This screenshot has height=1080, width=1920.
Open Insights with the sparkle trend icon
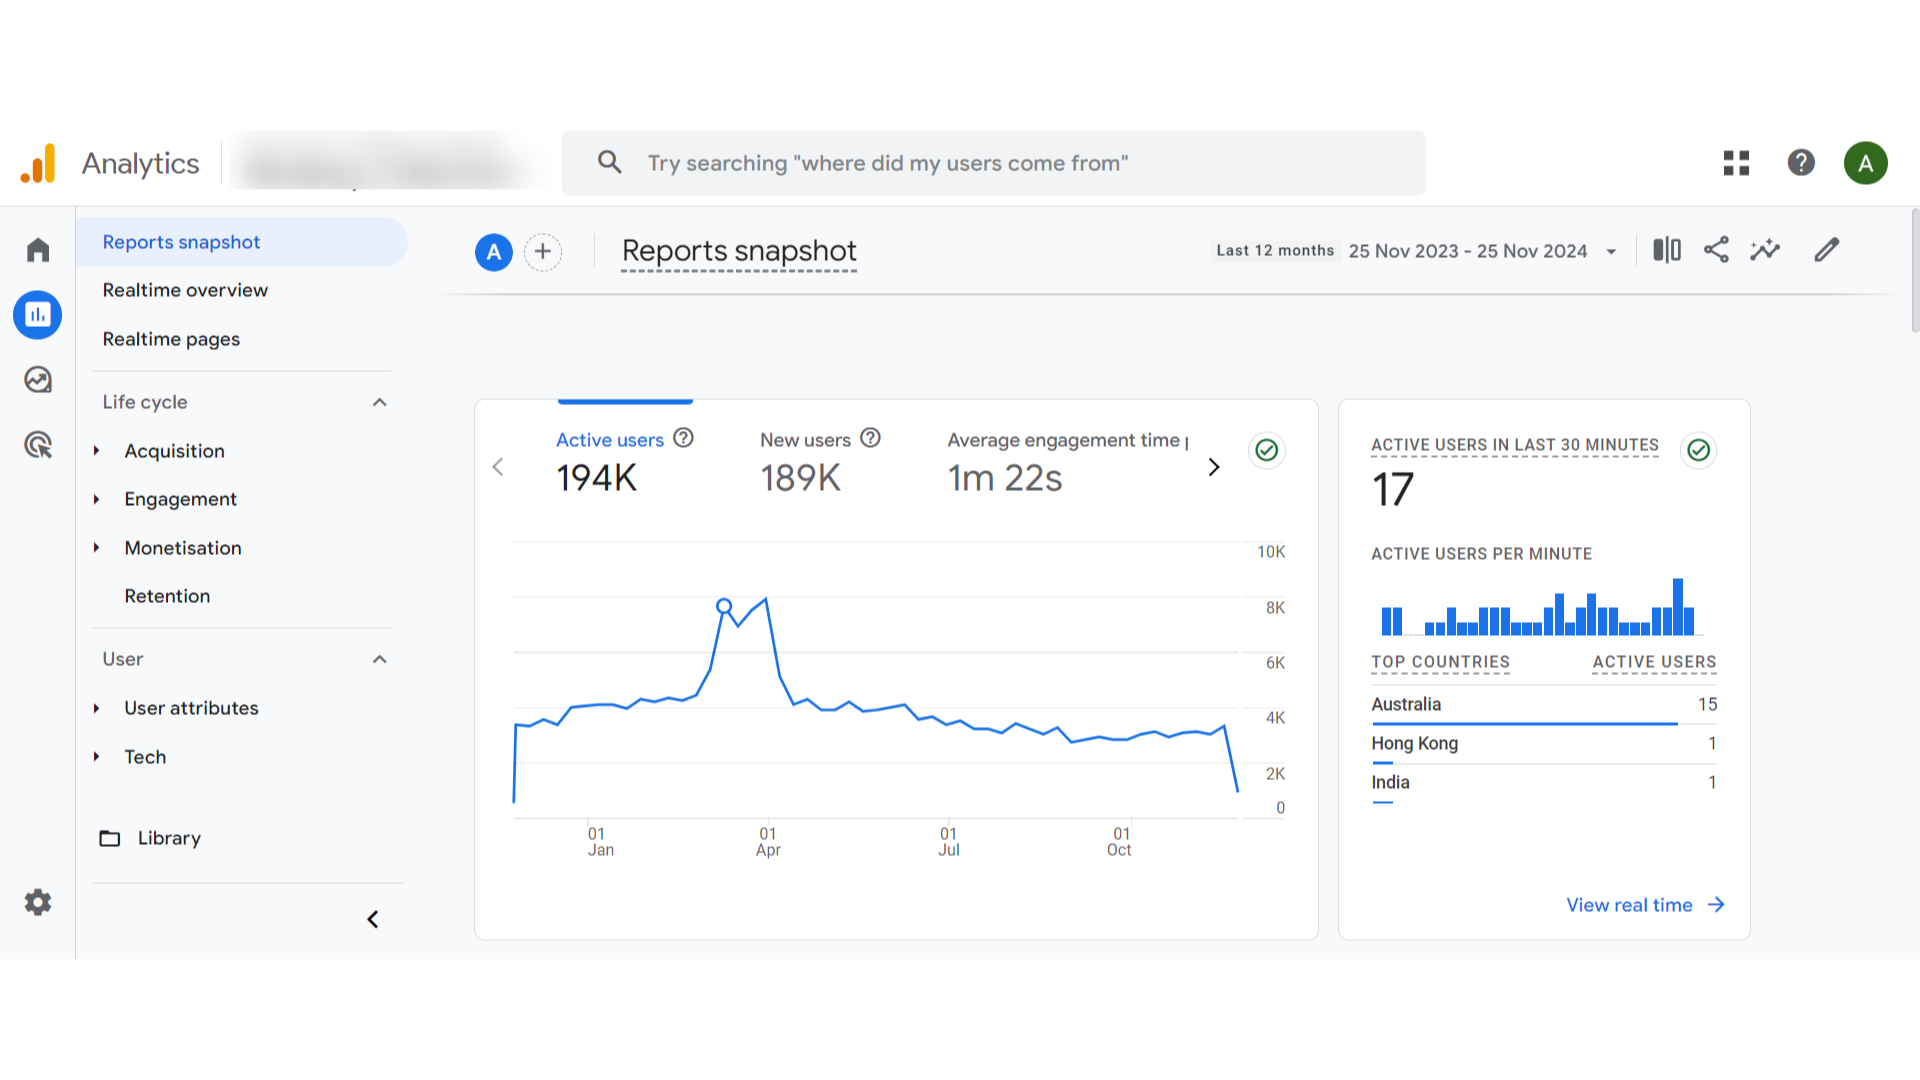pos(1765,250)
